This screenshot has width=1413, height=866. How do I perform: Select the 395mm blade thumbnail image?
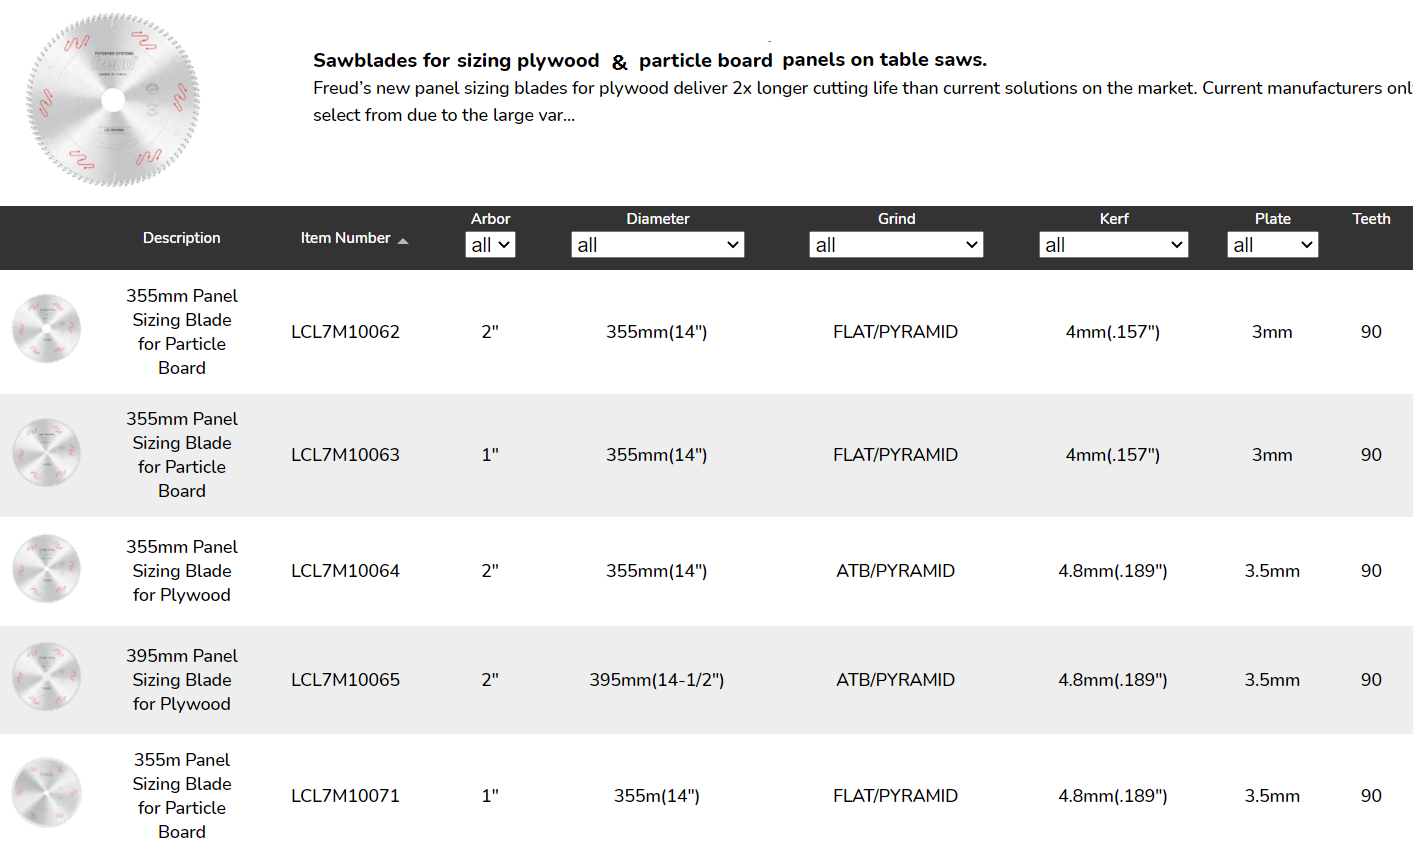[x=46, y=677]
